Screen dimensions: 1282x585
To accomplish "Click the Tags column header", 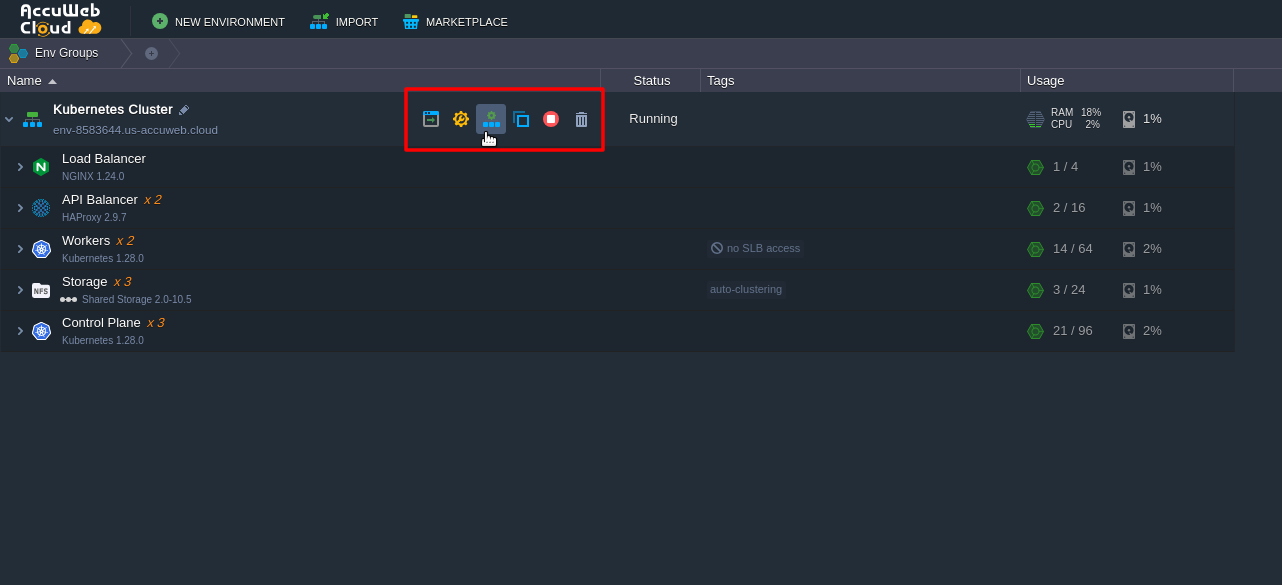I will pyautogui.click(x=860, y=80).
